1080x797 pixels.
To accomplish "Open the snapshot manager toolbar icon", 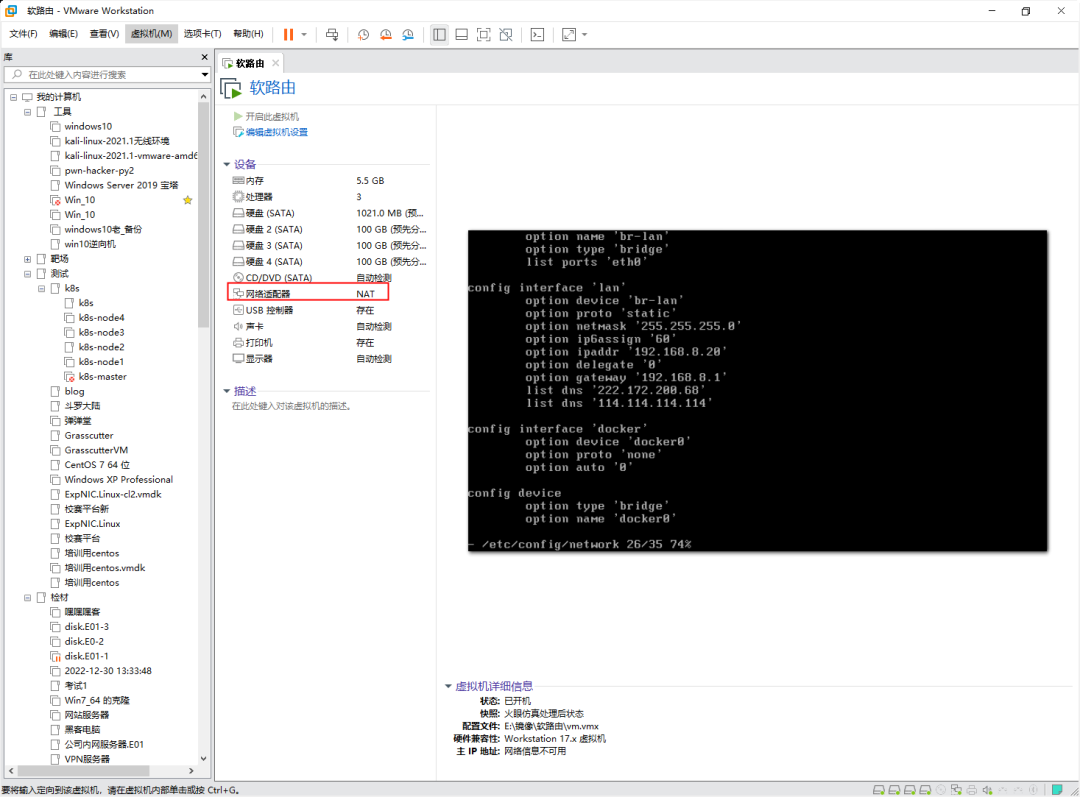I will pos(408,34).
